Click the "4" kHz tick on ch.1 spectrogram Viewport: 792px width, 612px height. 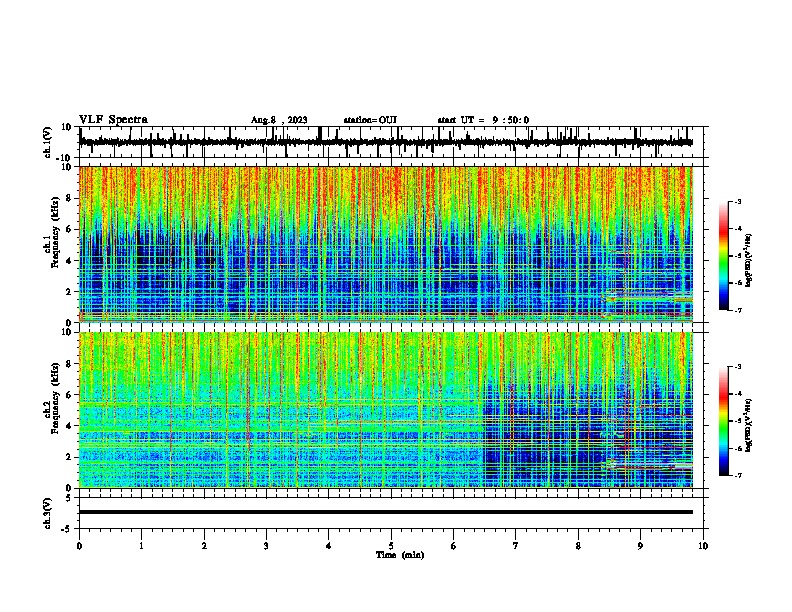tap(70, 261)
